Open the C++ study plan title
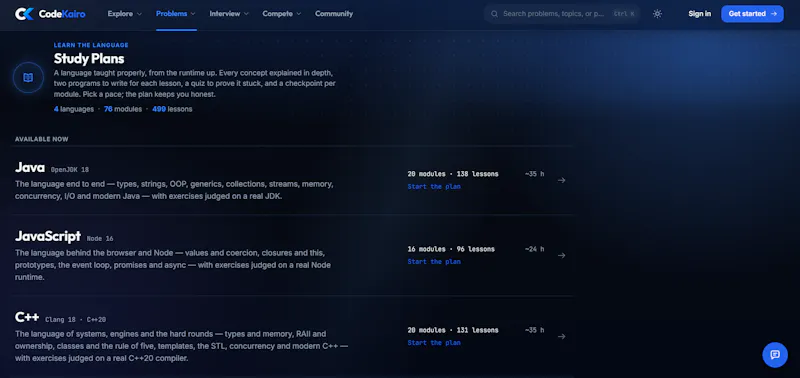 coord(27,317)
